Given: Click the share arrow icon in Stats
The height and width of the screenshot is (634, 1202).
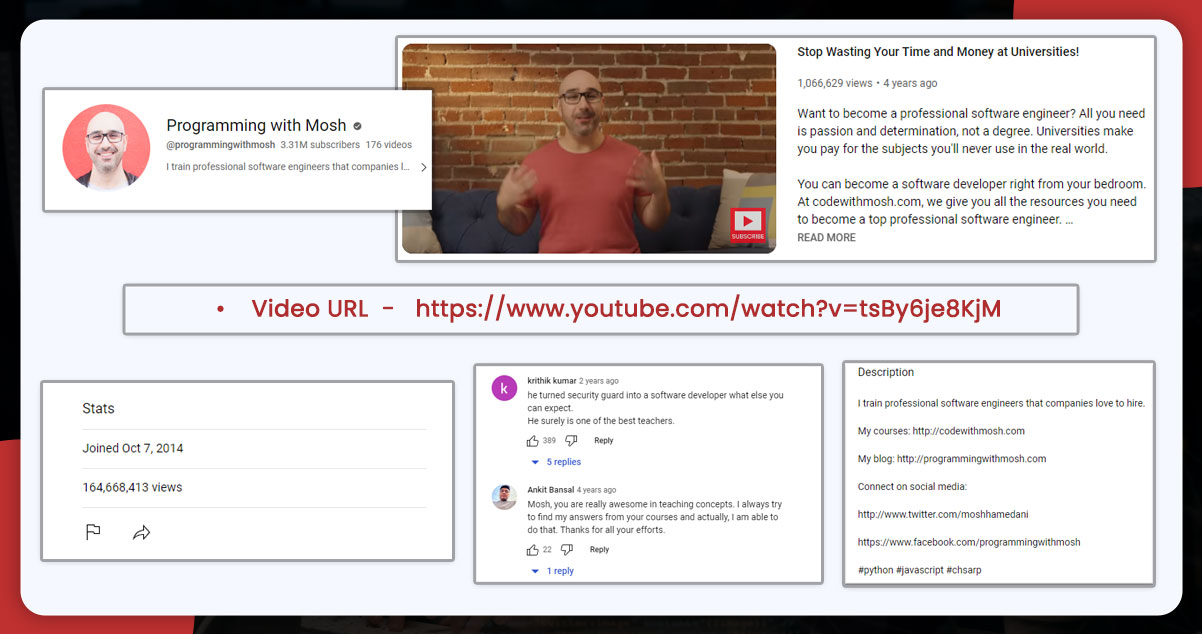Looking at the screenshot, I should click(x=141, y=532).
